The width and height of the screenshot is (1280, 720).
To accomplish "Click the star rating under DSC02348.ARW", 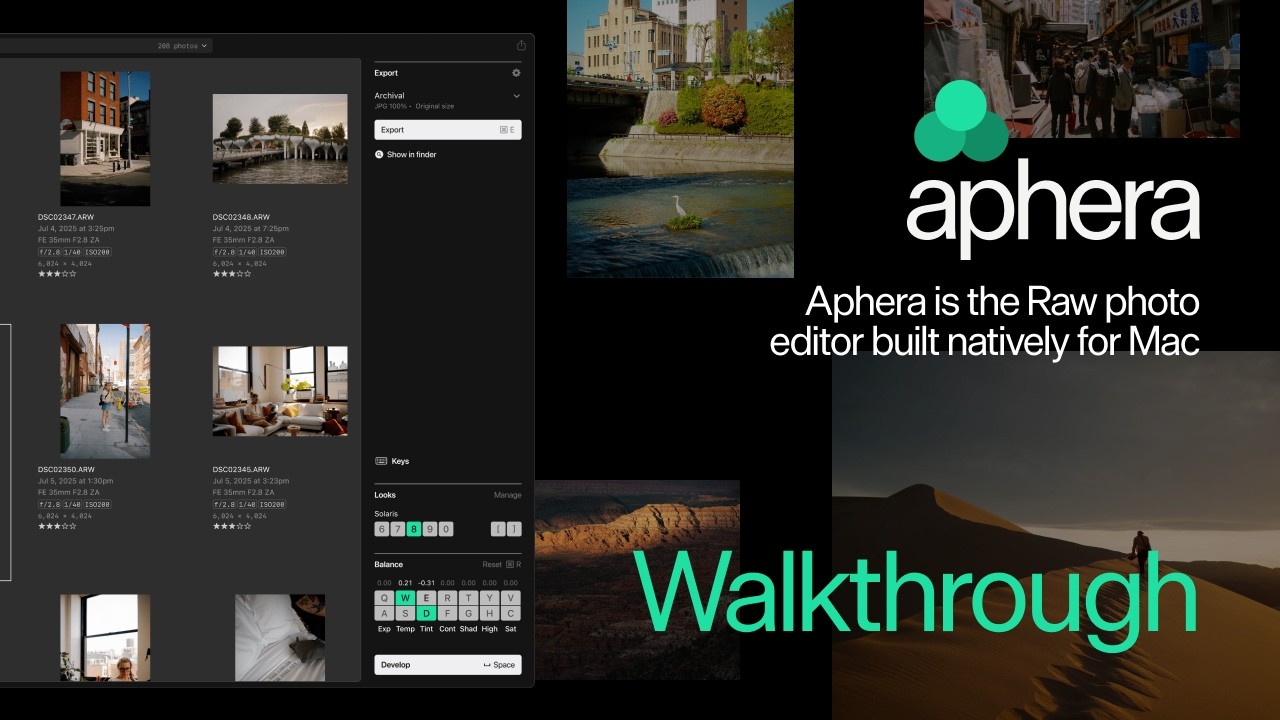I will [232, 273].
